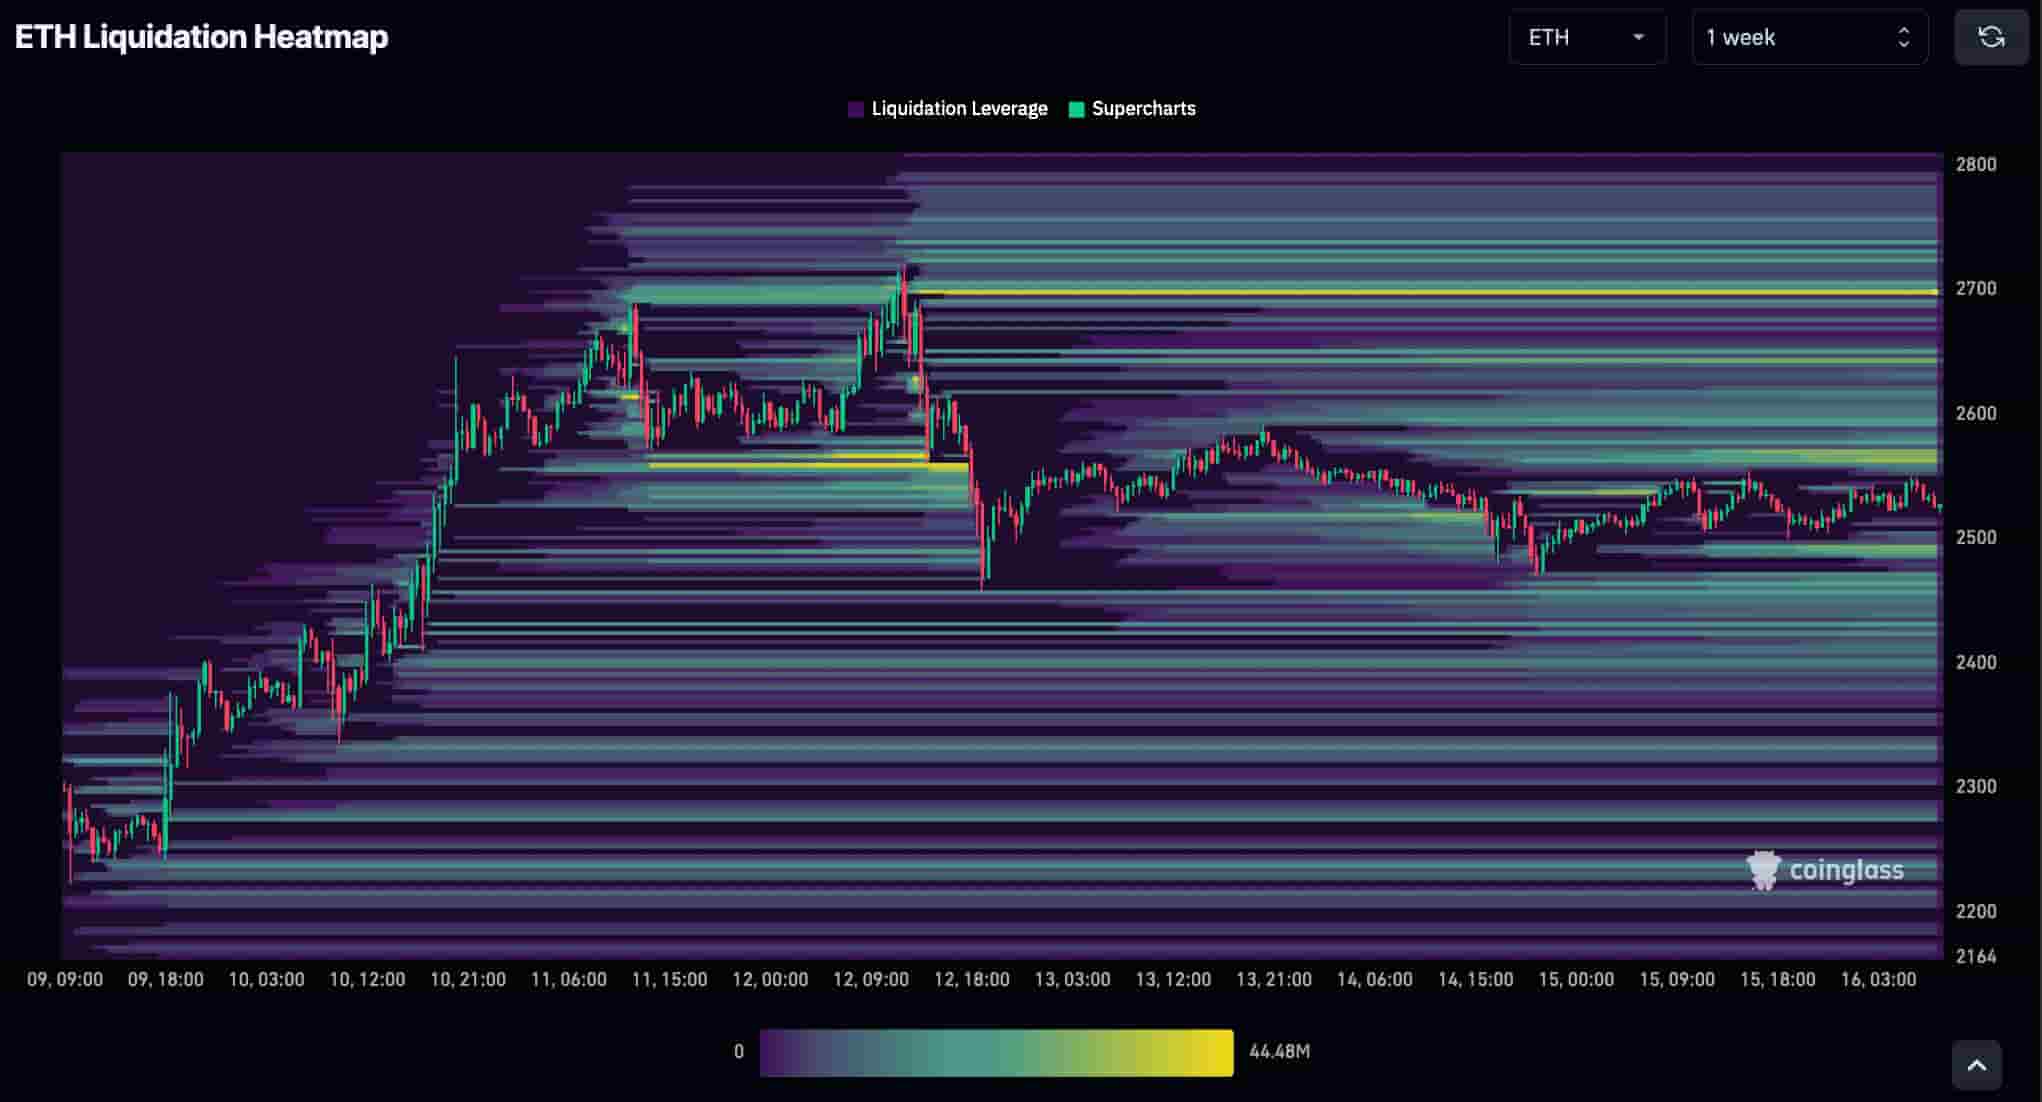Image resolution: width=2042 pixels, height=1102 pixels.
Task: Toggle the Supercharts legend label
Action: pos(1143,109)
